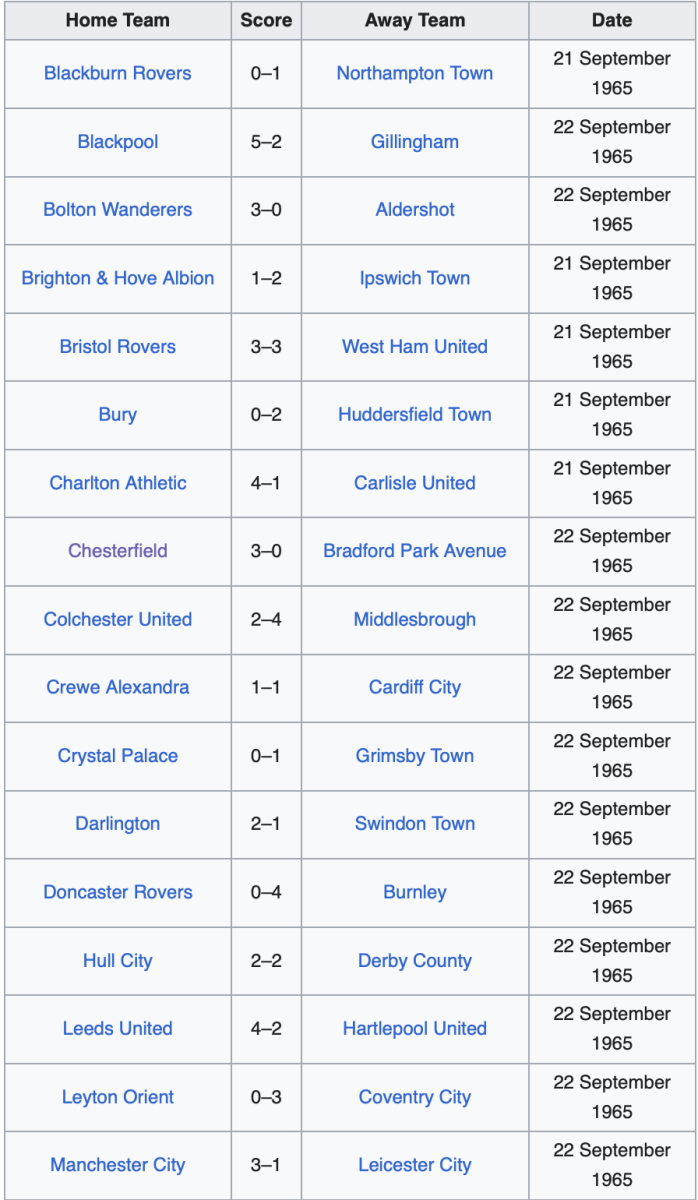Click the West Ham United link
The image size is (698, 1200).
414,347
